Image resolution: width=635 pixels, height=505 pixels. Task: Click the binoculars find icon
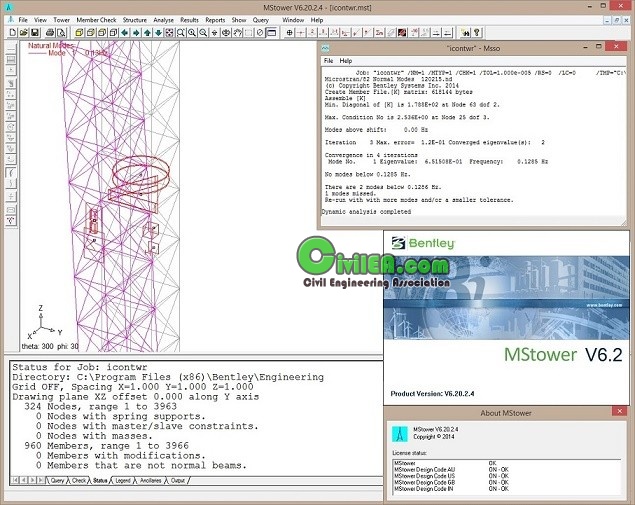pyautogui.click(x=465, y=33)
